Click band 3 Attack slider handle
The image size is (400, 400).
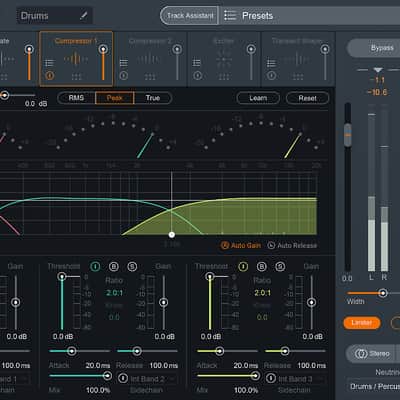pos(219,351)
